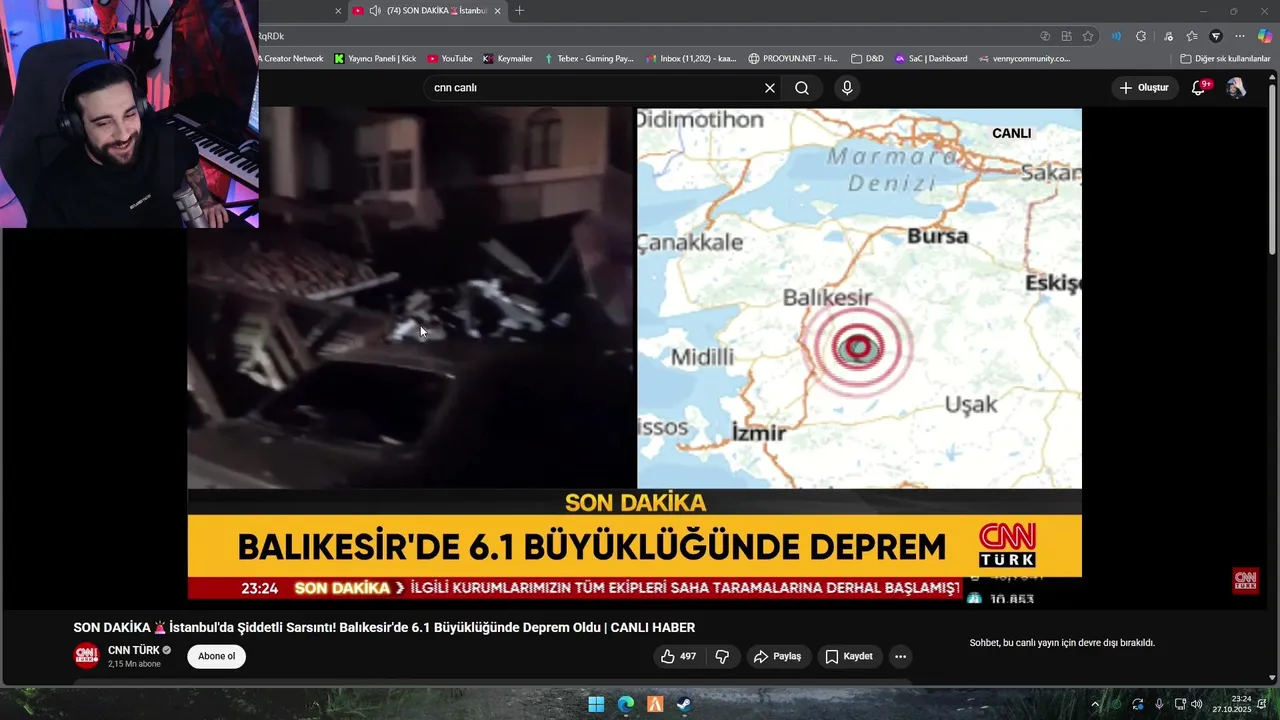Open the volume control in system tray
This screenshot has width=1280, height=720.
(1197, 704)
